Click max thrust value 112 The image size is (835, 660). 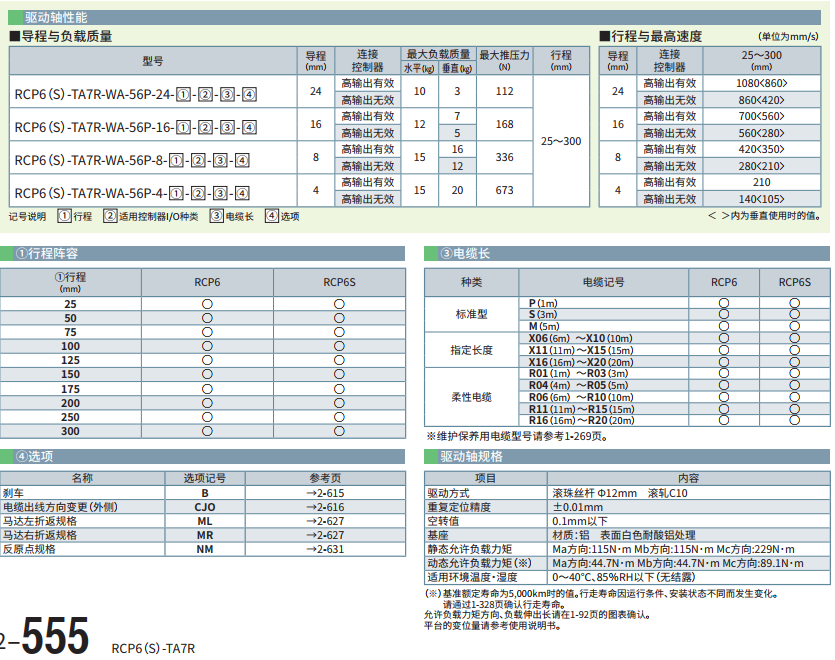click(x=504, y=92)
